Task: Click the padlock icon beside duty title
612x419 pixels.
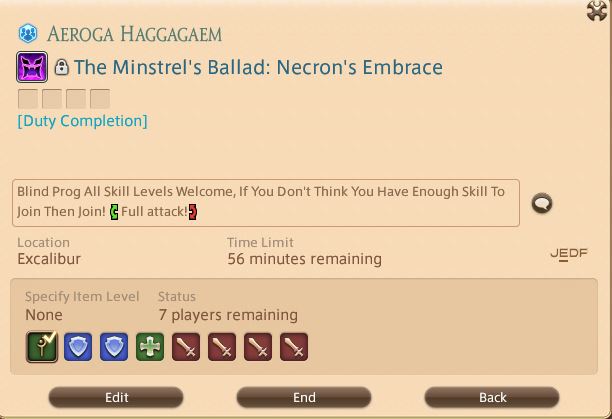Action: (61, 67)
